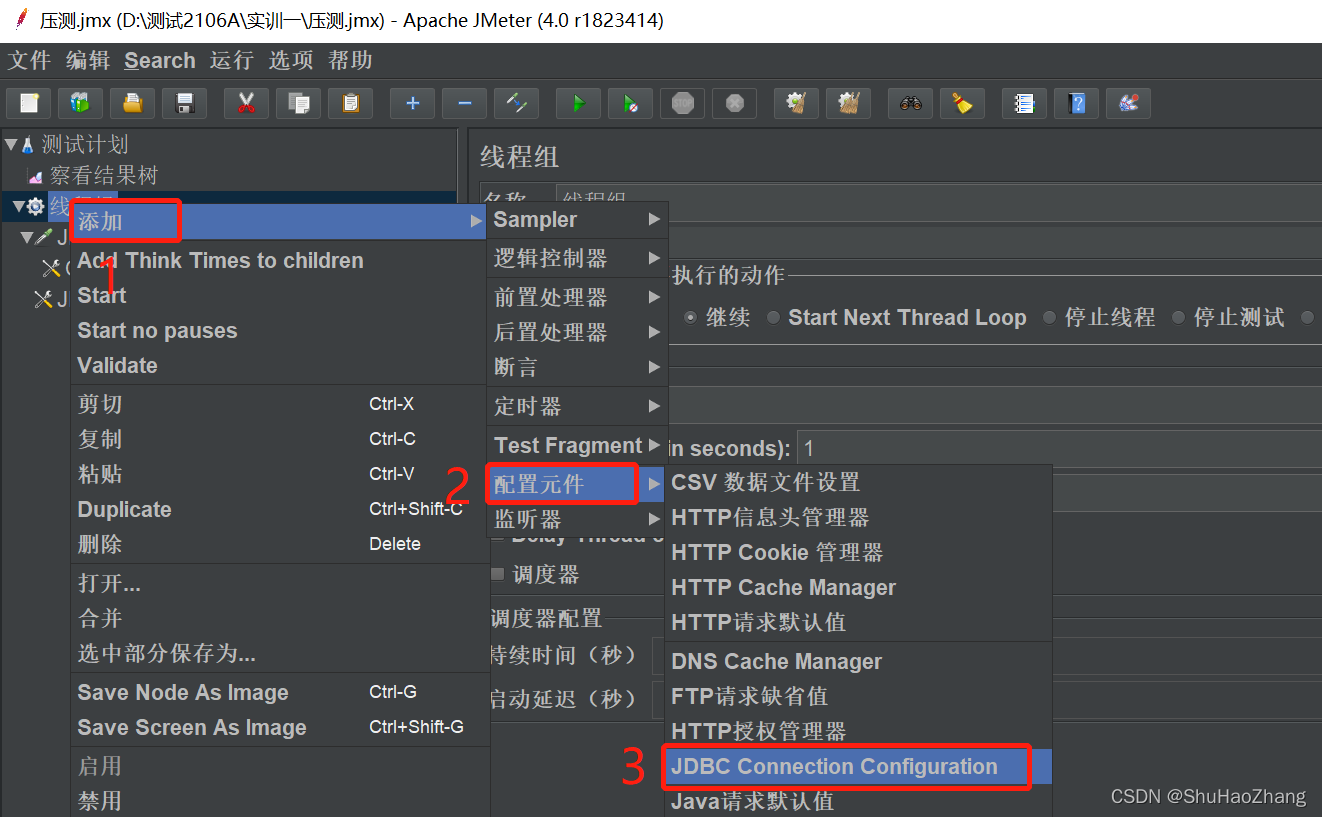Select the 停止线程 radio button

pyautogui.click(x=1049, y=318)
